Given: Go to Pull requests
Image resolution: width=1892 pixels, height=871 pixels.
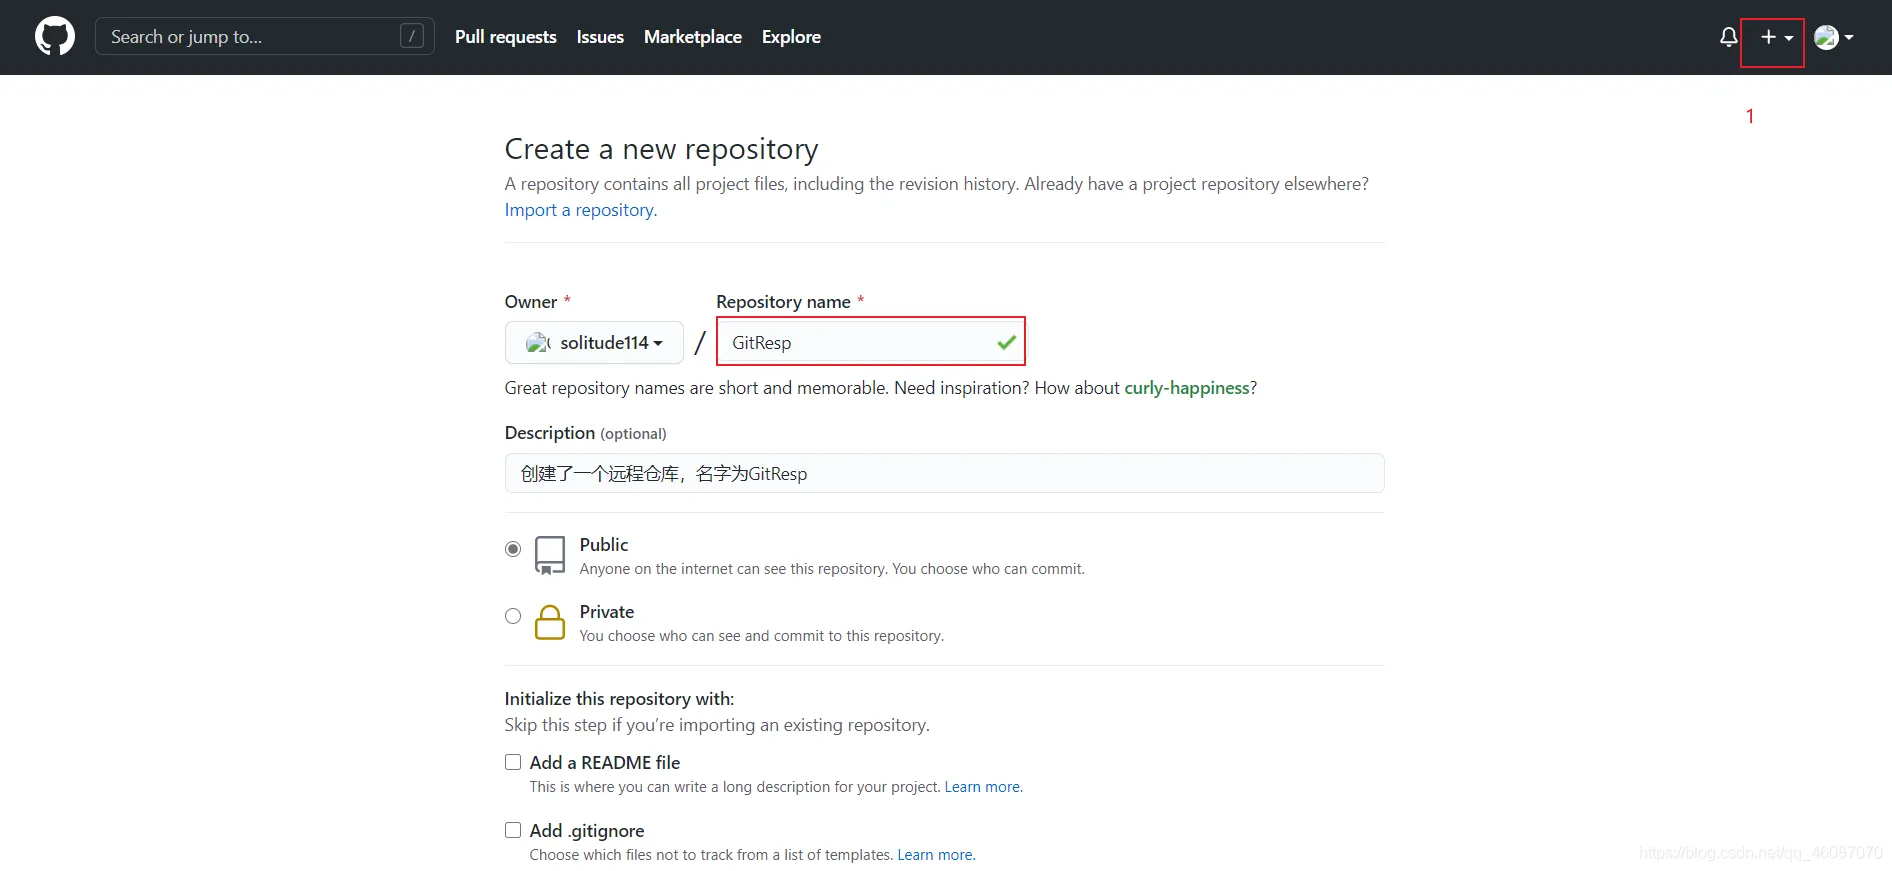Looking at the screenshot, I should [x=505, y=37].
